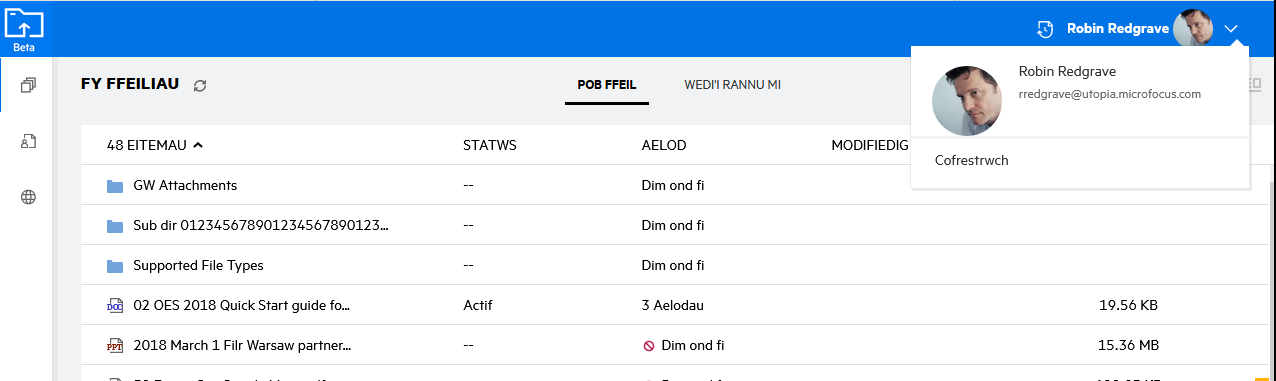The width and height of the screenshot is (1276, 381).
Task: Refresh the FY FFEILIAU file list
Action: [200, 86]
